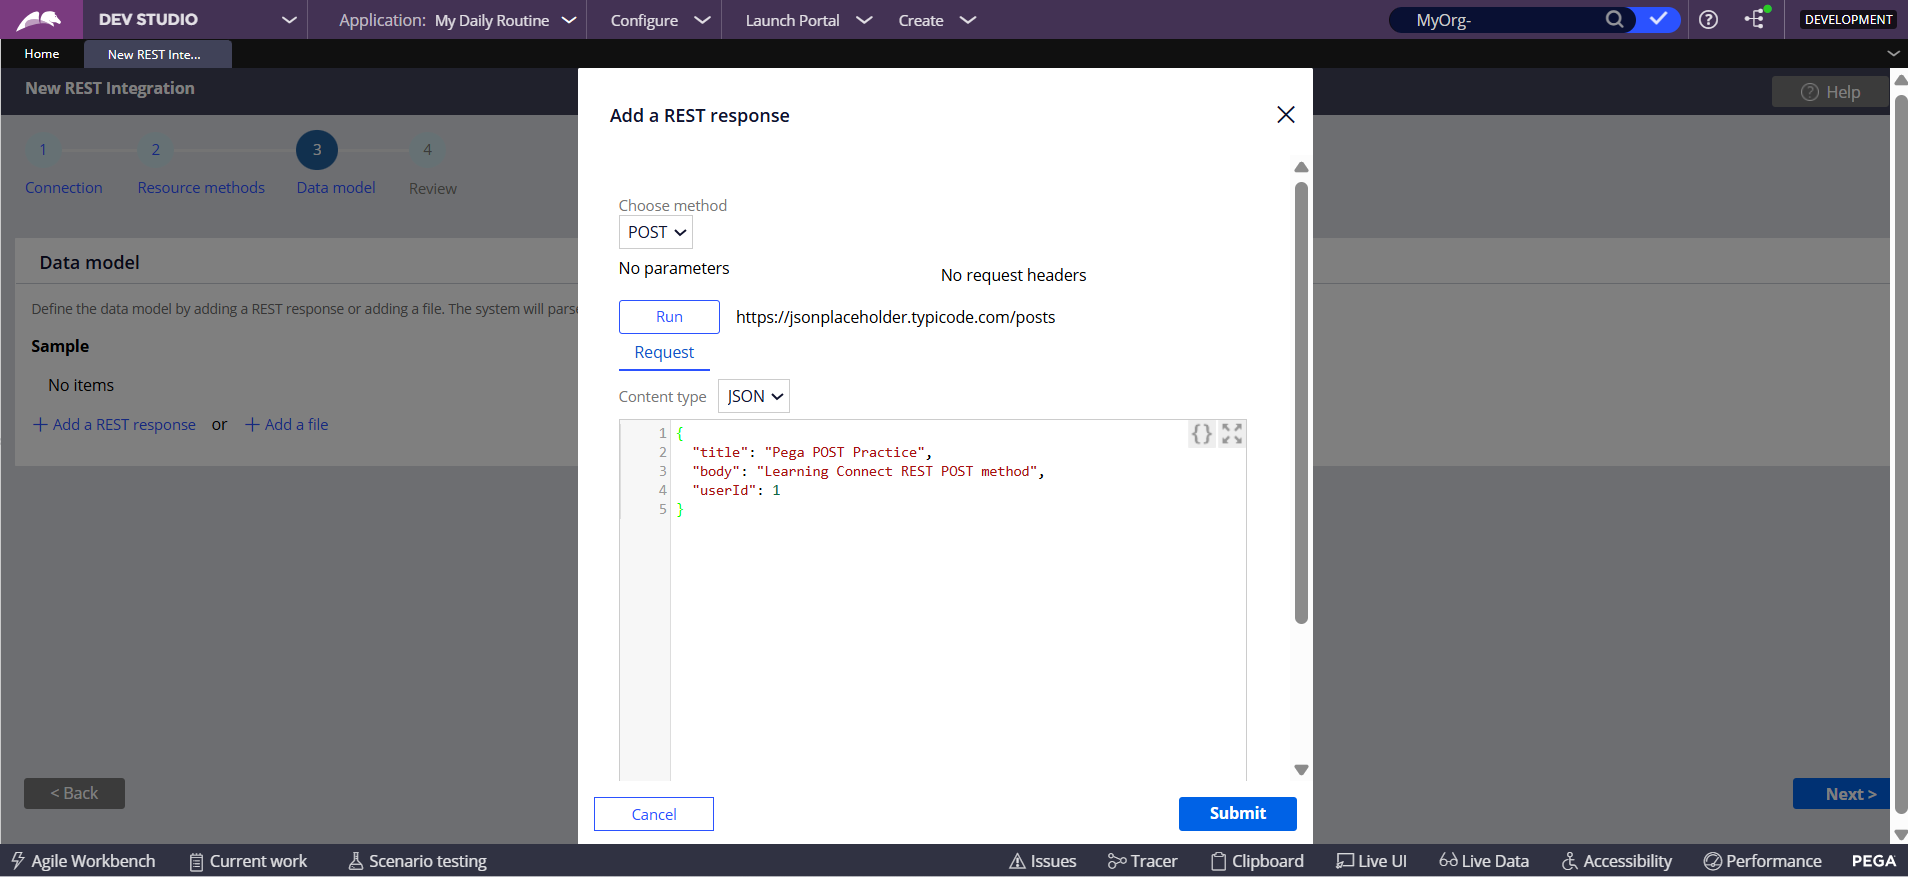Click the endpoint URL jsonplaceholder.typicode.com/posts

coord(895,317)
